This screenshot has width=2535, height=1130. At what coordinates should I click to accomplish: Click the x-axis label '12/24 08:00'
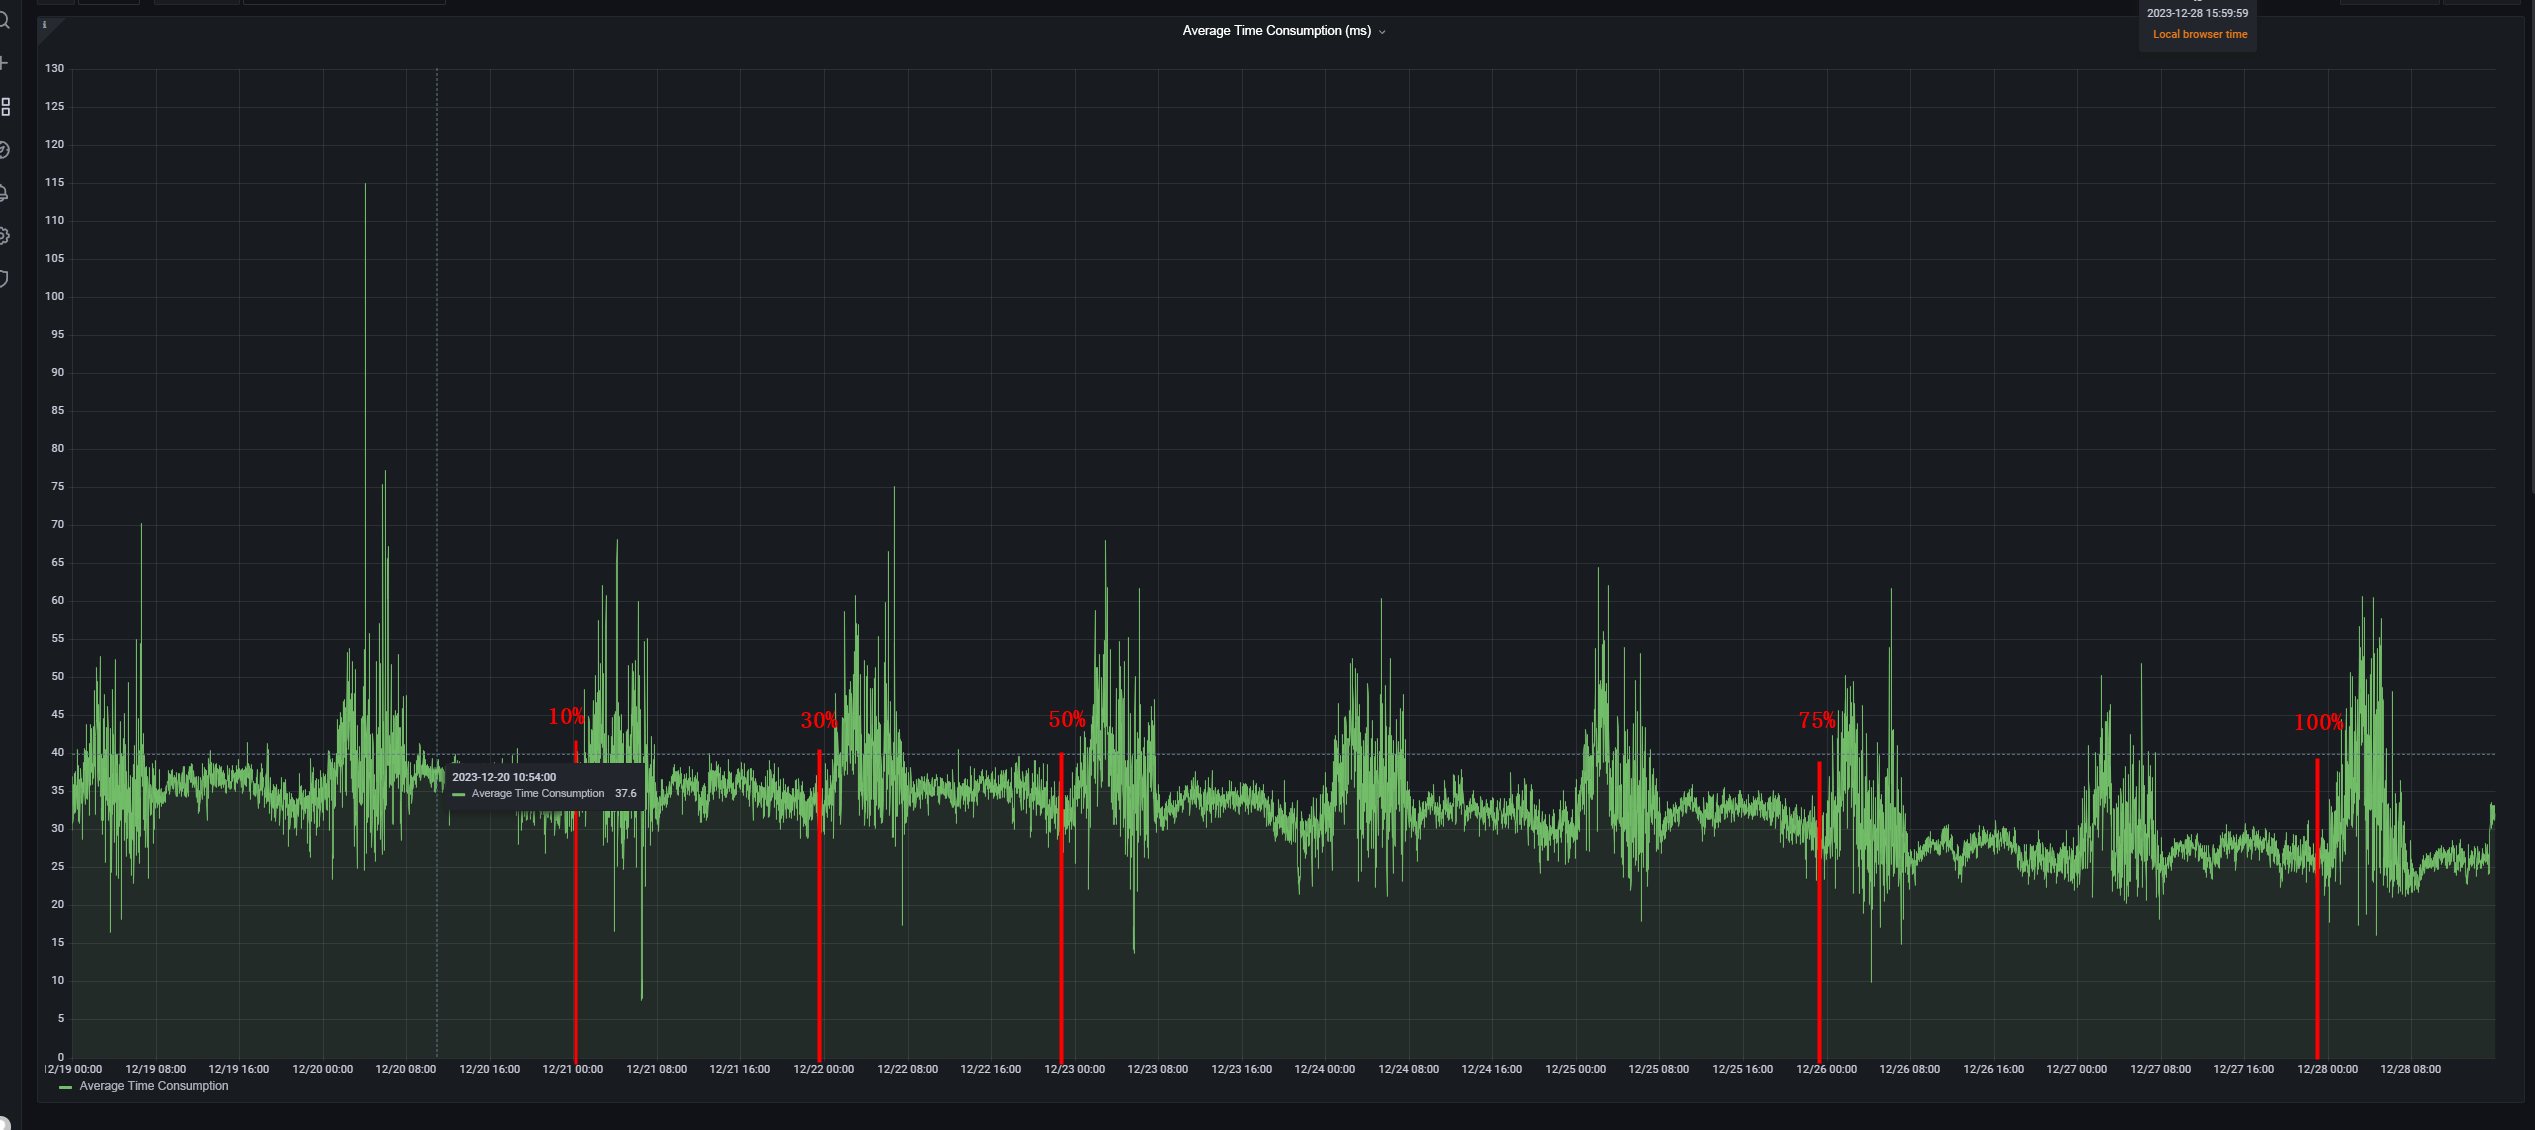pyautogui.click(x=1408, y=1070)
